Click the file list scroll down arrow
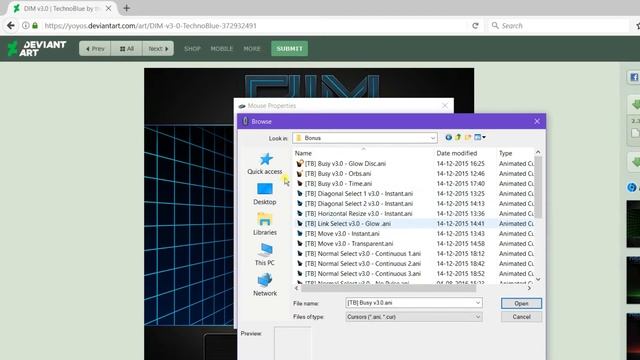Viewport: 640px width, 360px height. coord(538,280)
